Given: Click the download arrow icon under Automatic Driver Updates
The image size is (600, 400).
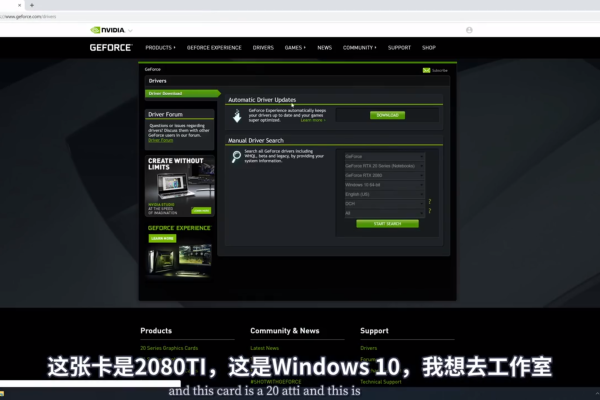Looking at the screenshot, I should tap(237, 115).
